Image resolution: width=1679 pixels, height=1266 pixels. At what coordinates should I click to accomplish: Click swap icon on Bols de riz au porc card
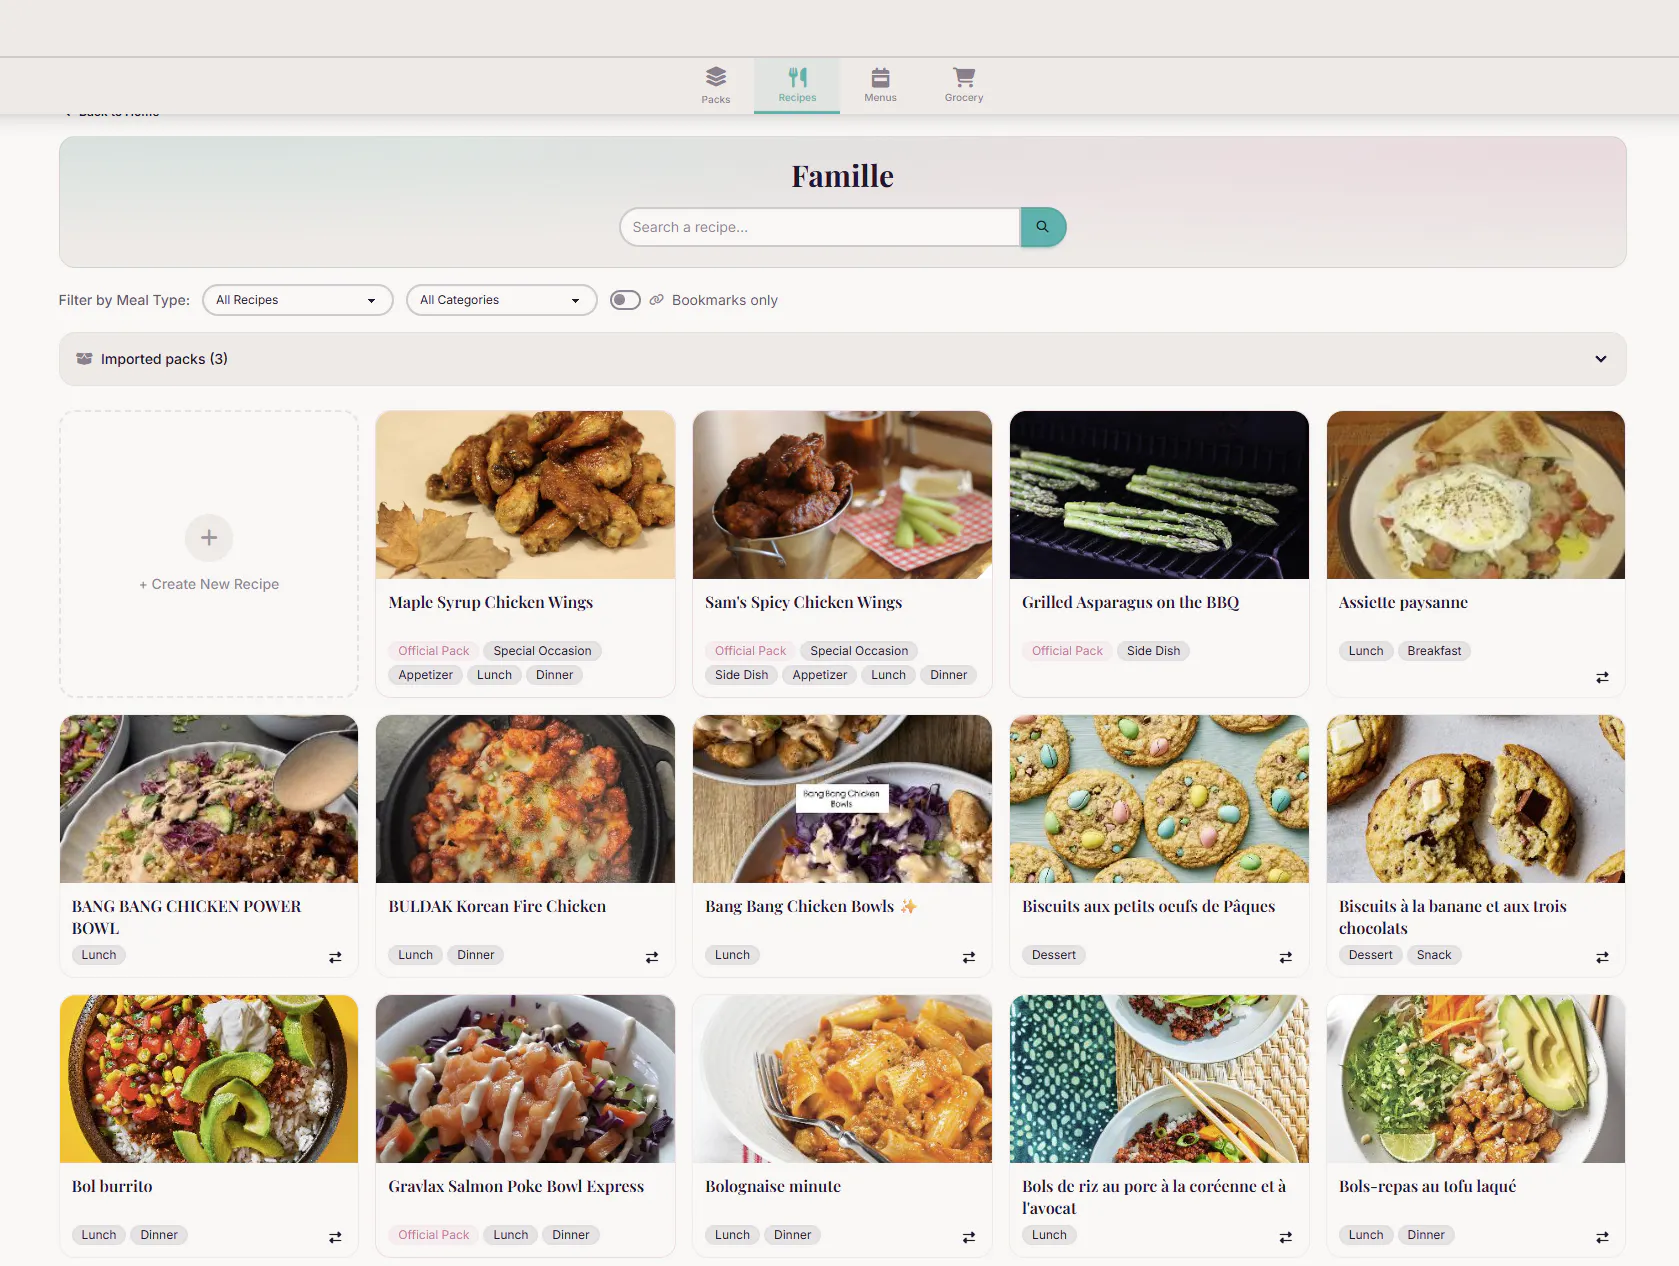(1286, 1237)
